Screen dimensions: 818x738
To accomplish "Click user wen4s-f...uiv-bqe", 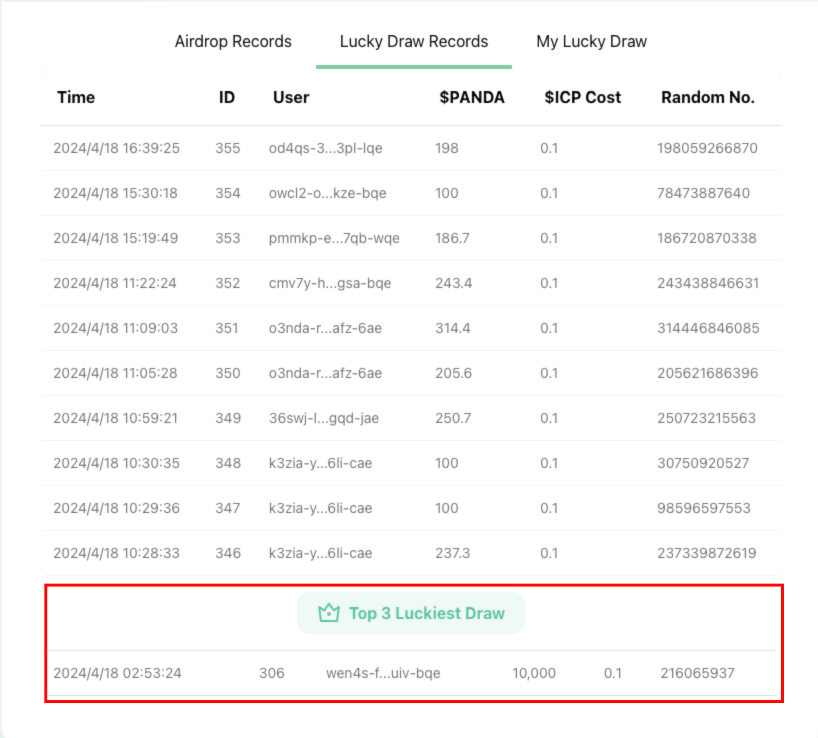I will click(383, 673).
